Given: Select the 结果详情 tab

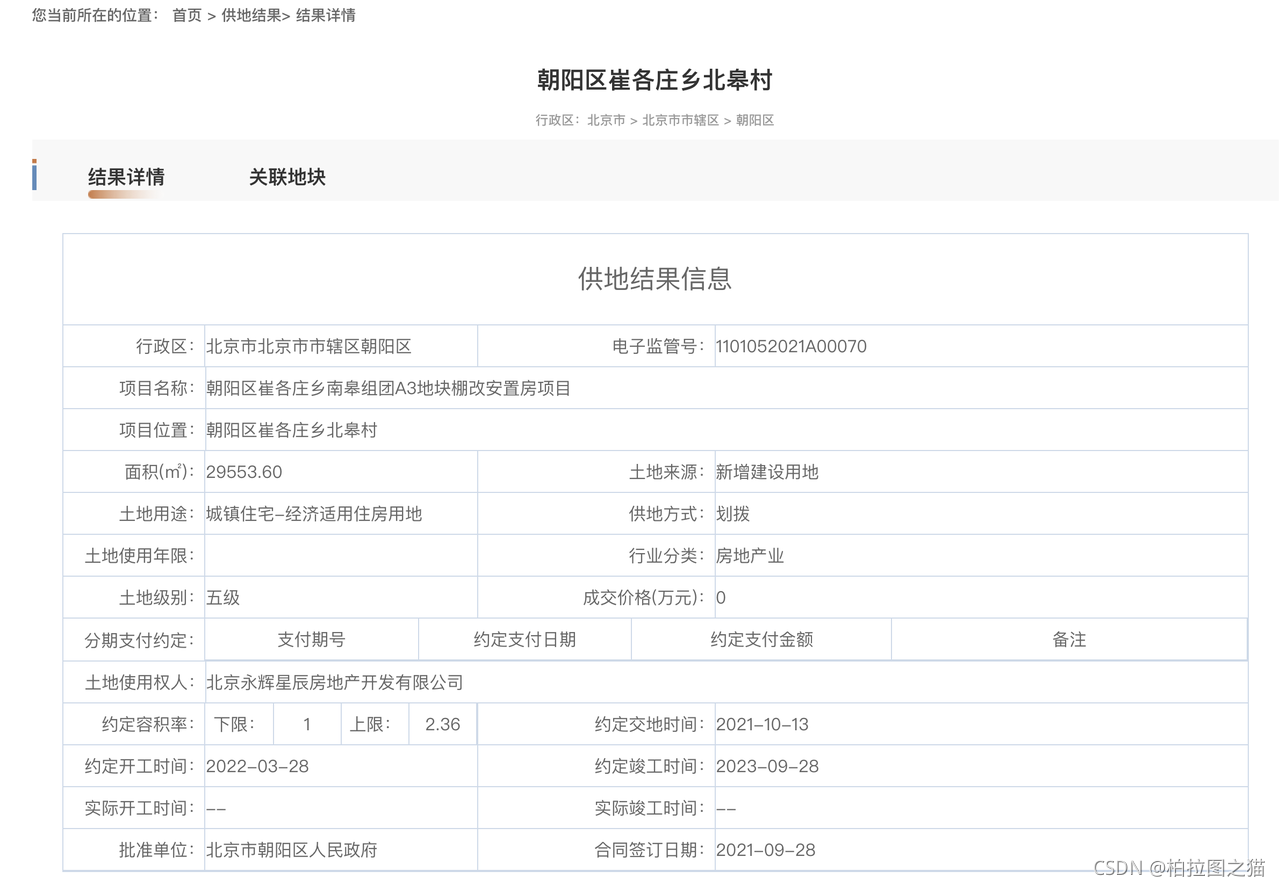Looking at the screenshot, I should coord(126,177).
